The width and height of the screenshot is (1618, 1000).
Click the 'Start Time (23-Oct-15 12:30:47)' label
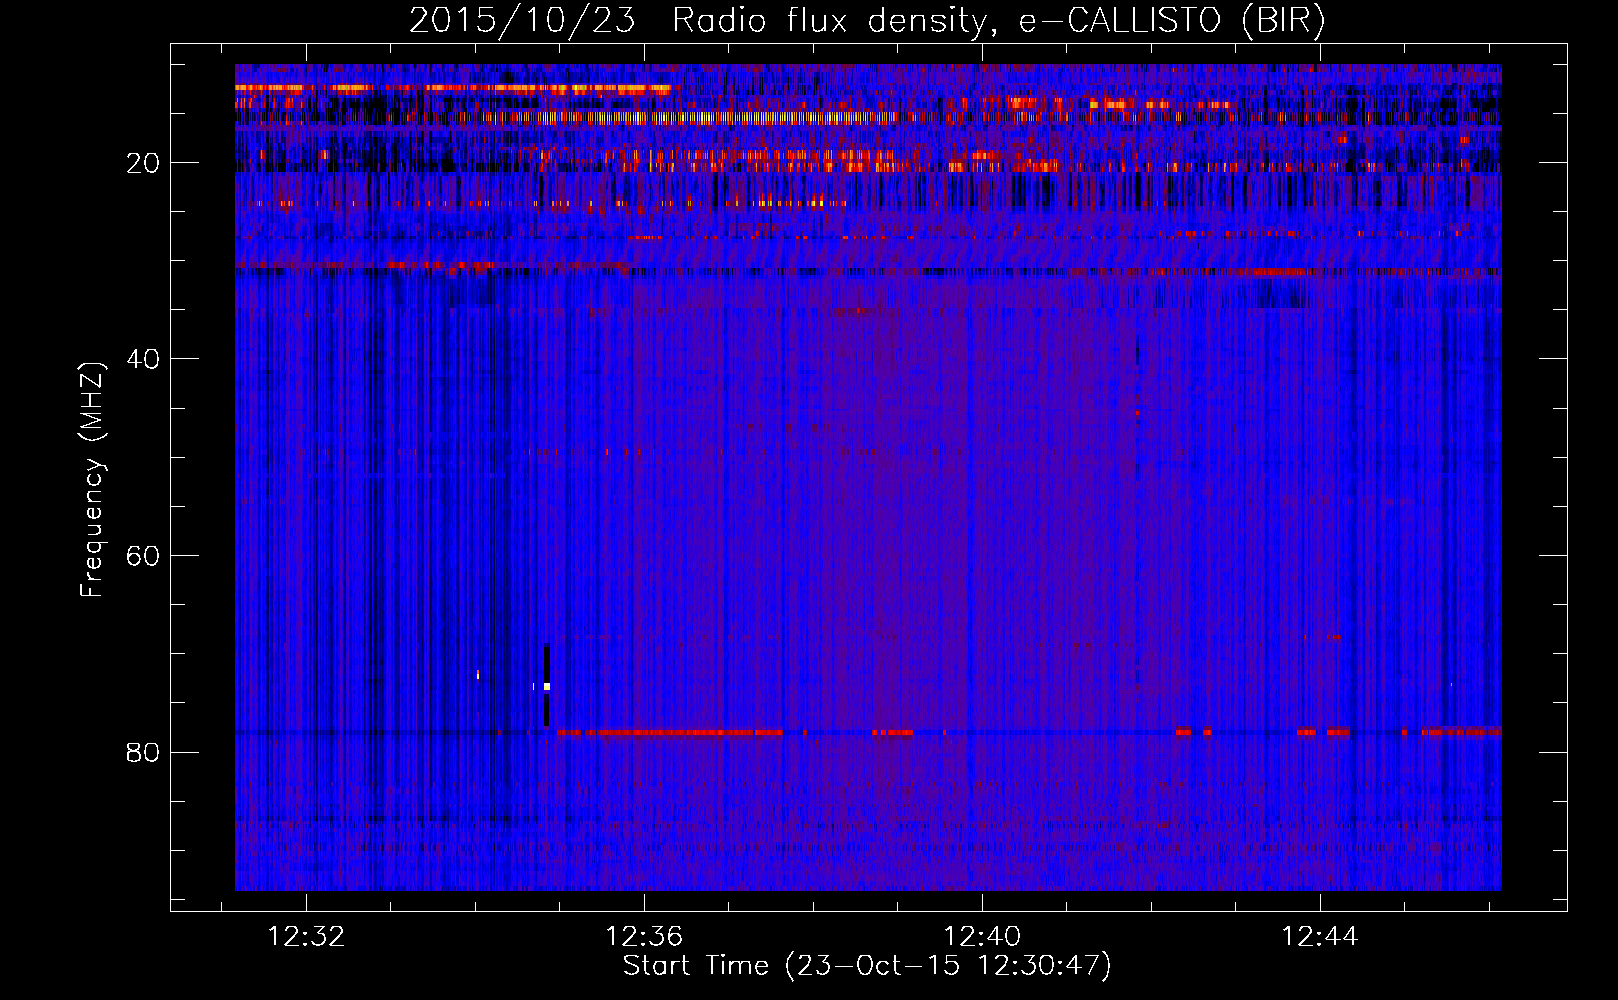pos(867,966)
